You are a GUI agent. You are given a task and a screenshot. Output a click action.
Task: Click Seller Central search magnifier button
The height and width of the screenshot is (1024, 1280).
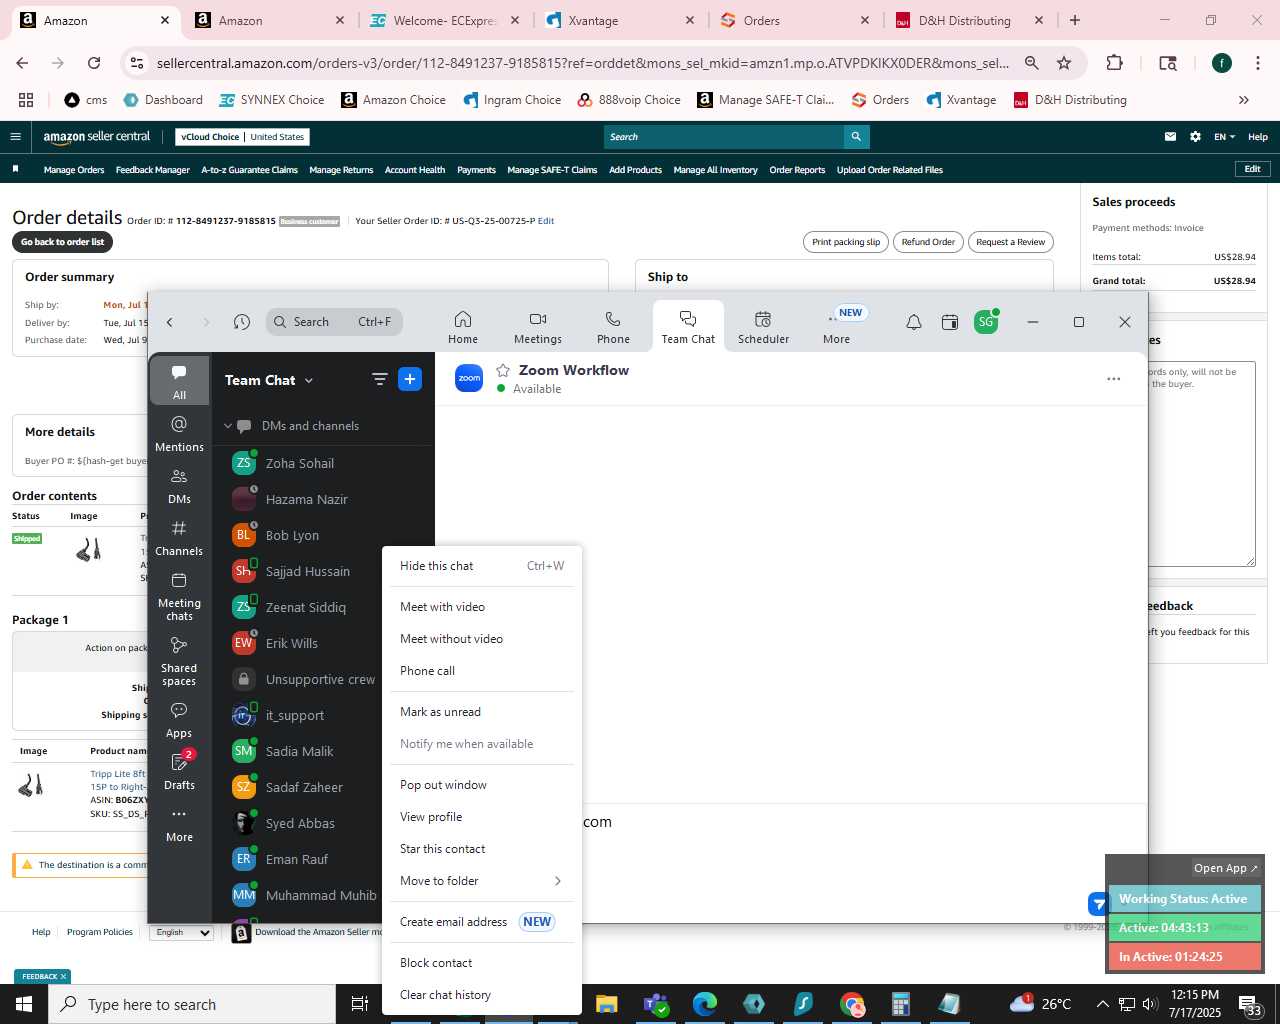[856, 137]
